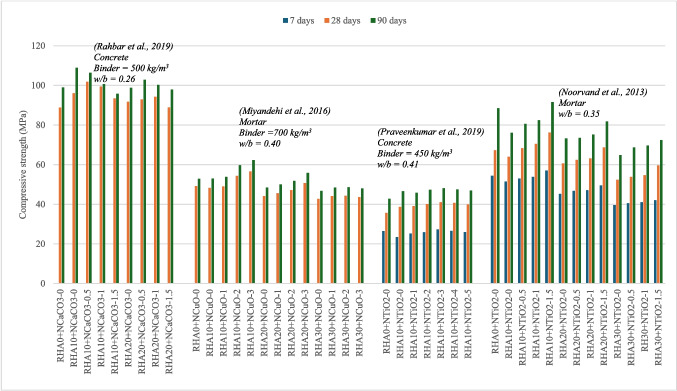
Task: Select the '(Praveenkumar et al., 2019)' citation text
Action: point(430,132)
